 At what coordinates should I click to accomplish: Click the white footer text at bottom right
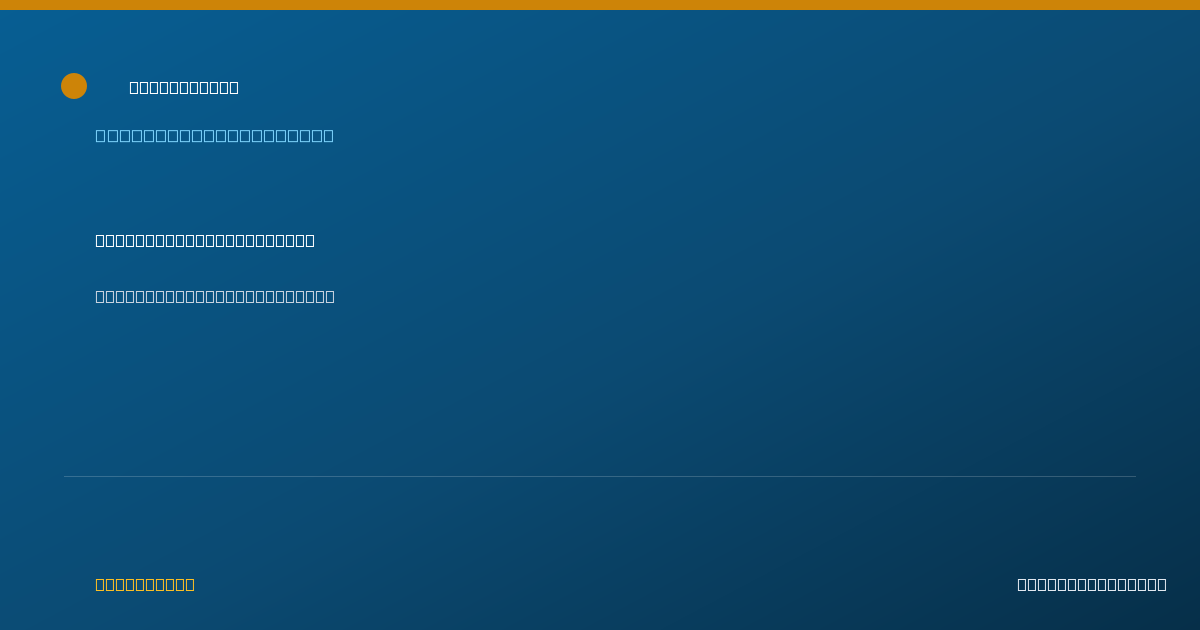pos(1092,584)
